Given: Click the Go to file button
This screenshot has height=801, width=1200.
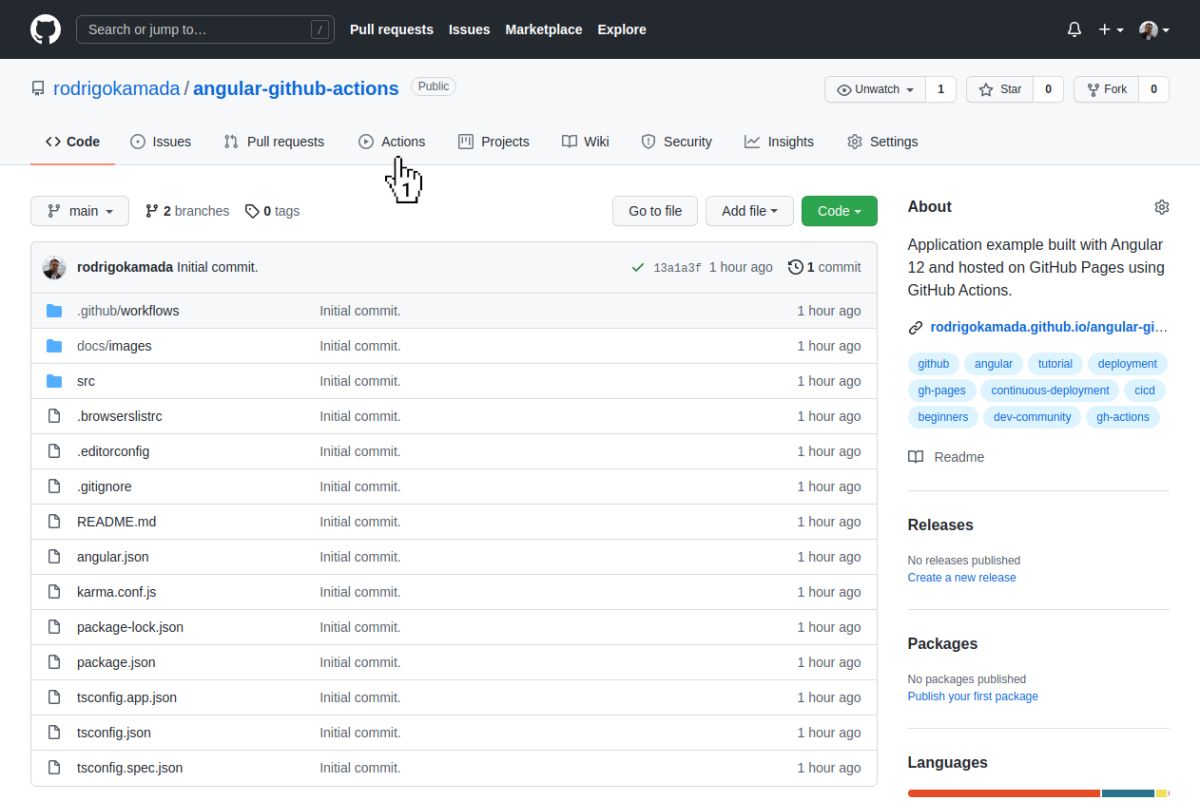Looking at the screenshot, I should point(655,211).
